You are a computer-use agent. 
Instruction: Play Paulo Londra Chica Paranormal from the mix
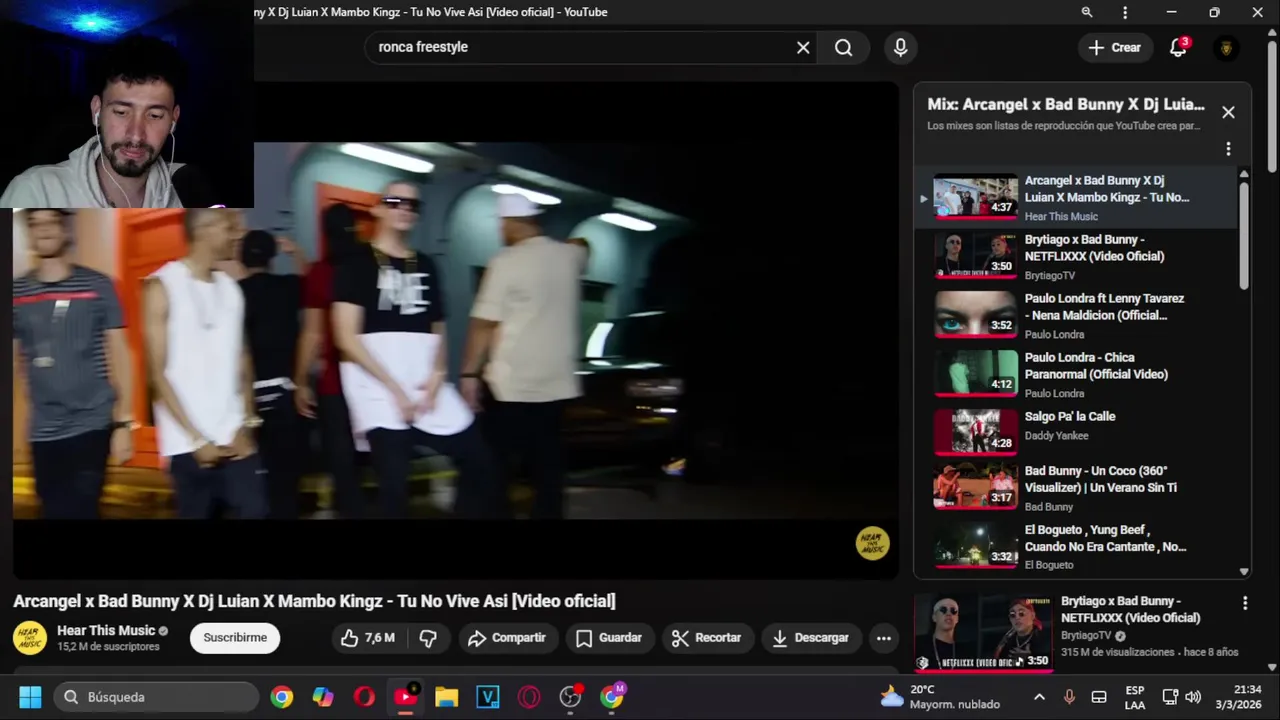[1076, 375]
